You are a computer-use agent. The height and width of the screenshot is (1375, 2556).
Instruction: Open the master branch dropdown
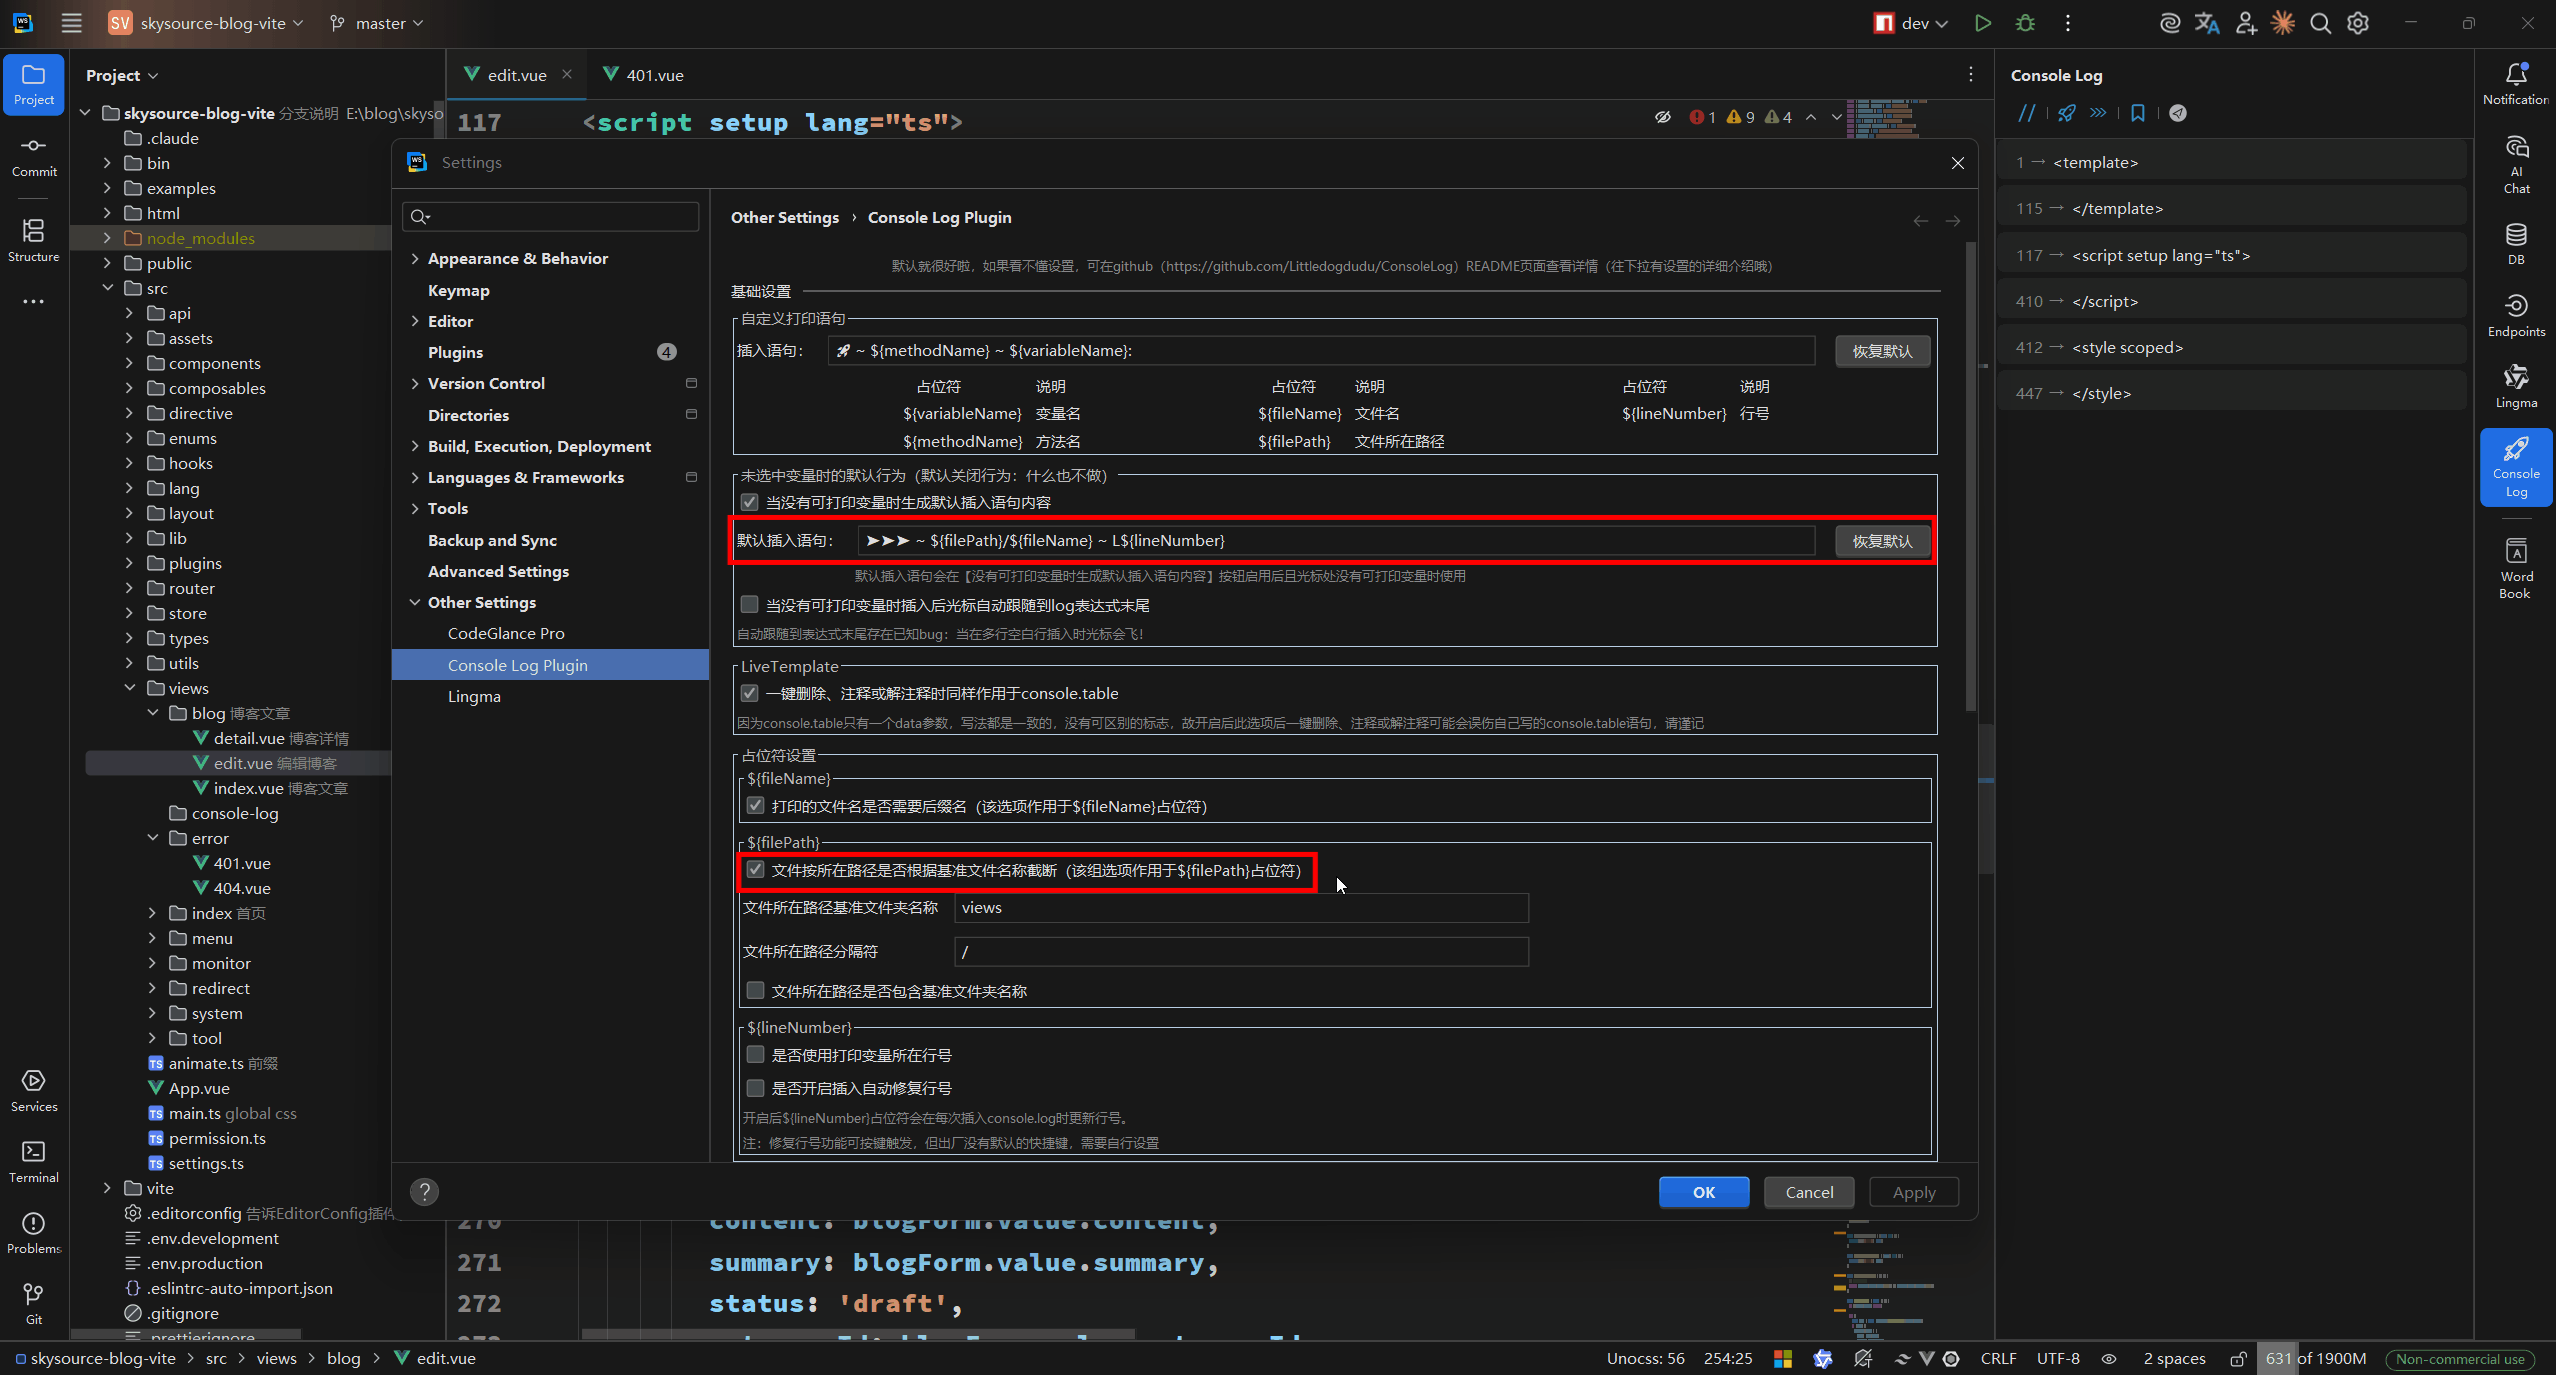pos(377,23)
